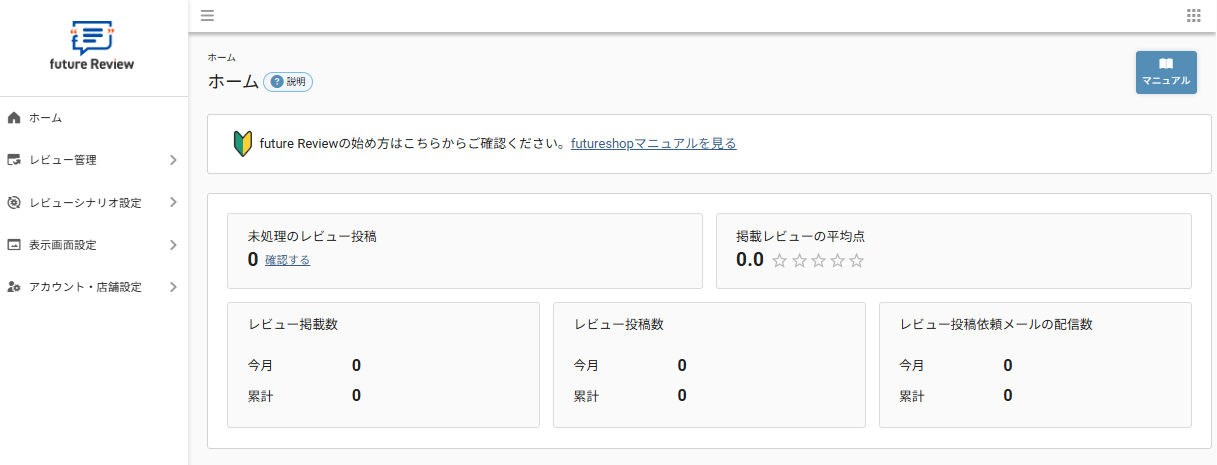Open the レビュー管理 menu item
1217x465 pixels.
pyautogui.click(x=63, y=160)
